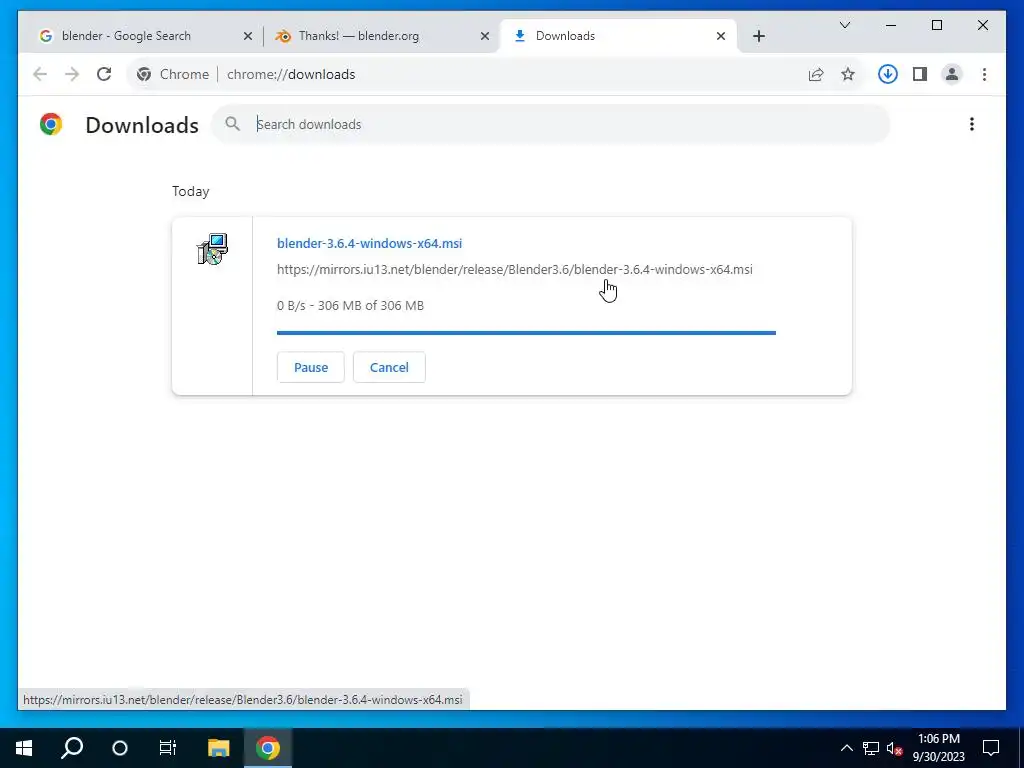The width and height of the screenshot is (1024, 768).
Task: Click the network tray icon
Action: (x=871, y=748)
